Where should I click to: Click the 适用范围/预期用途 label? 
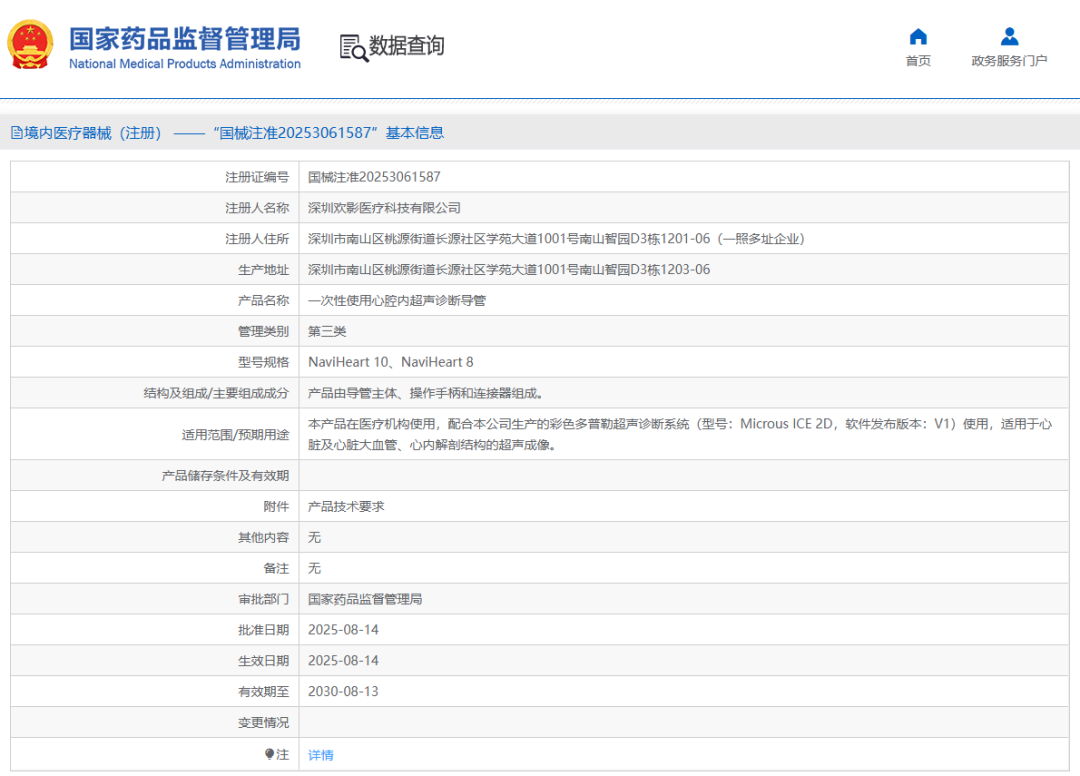point(236,434)
